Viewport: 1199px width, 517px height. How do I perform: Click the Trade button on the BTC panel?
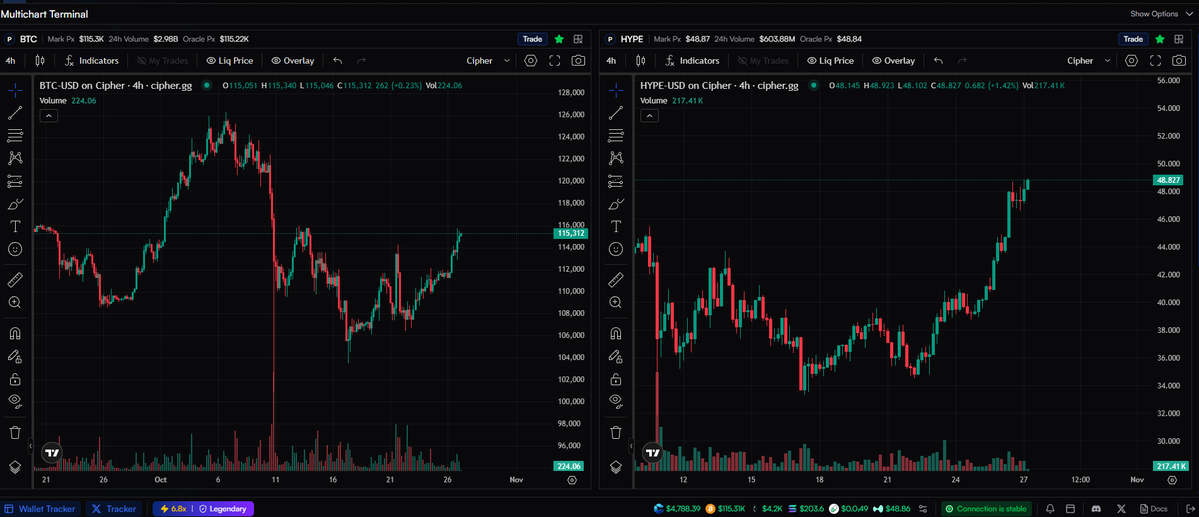tap(532, 39)
